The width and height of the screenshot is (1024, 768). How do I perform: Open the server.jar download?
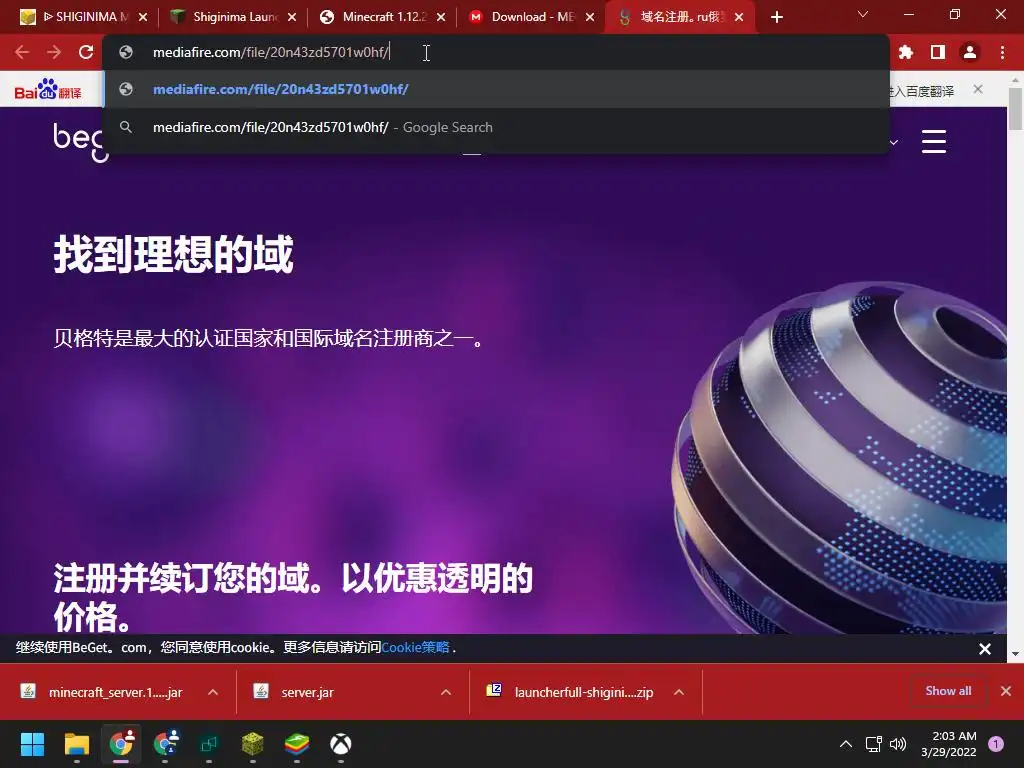(307, 692)
